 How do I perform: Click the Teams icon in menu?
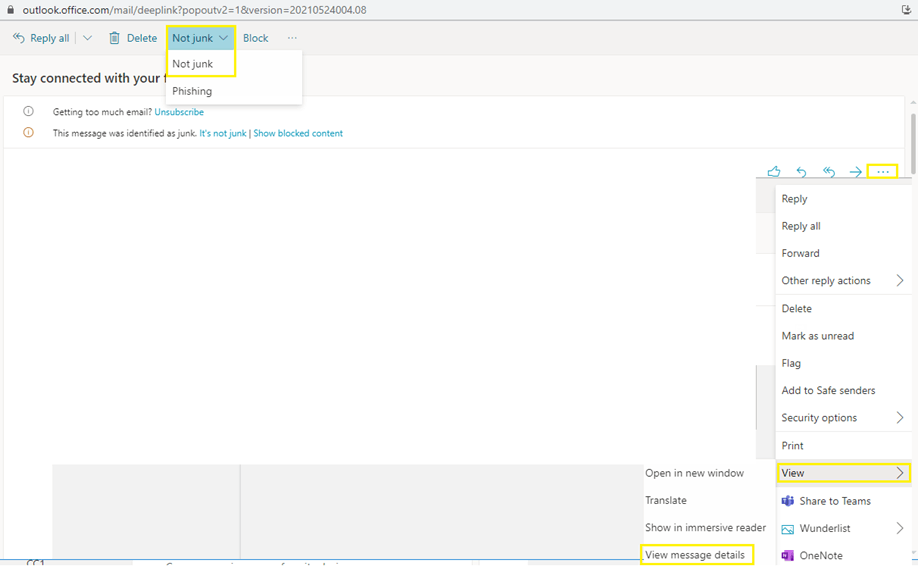(787, 501)
